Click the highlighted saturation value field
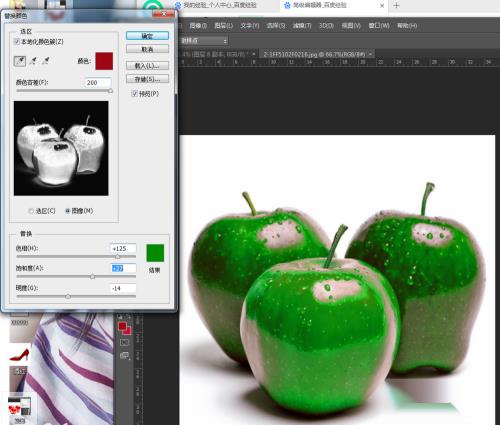Screen dimensions: 500x425 pyautogui.click(x=123, y=268)
